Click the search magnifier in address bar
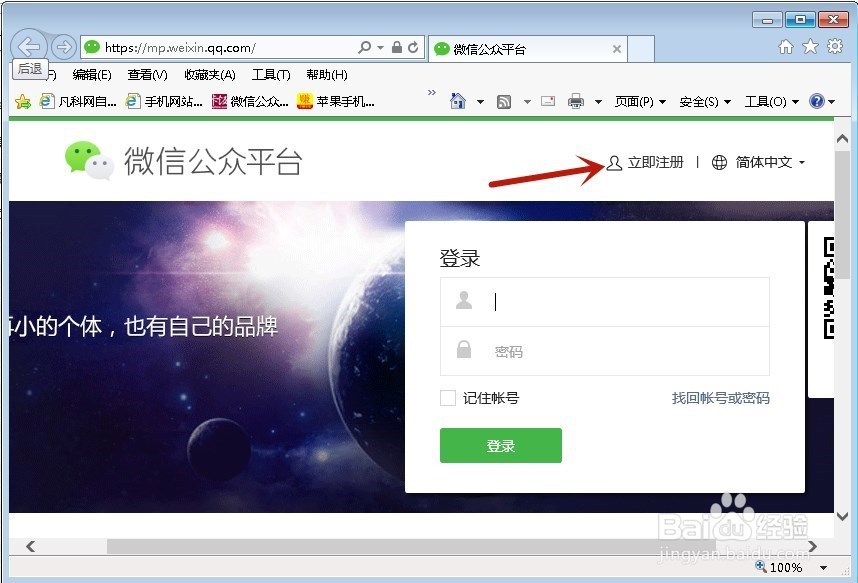858x583 pixels. [x=364, y=48]
